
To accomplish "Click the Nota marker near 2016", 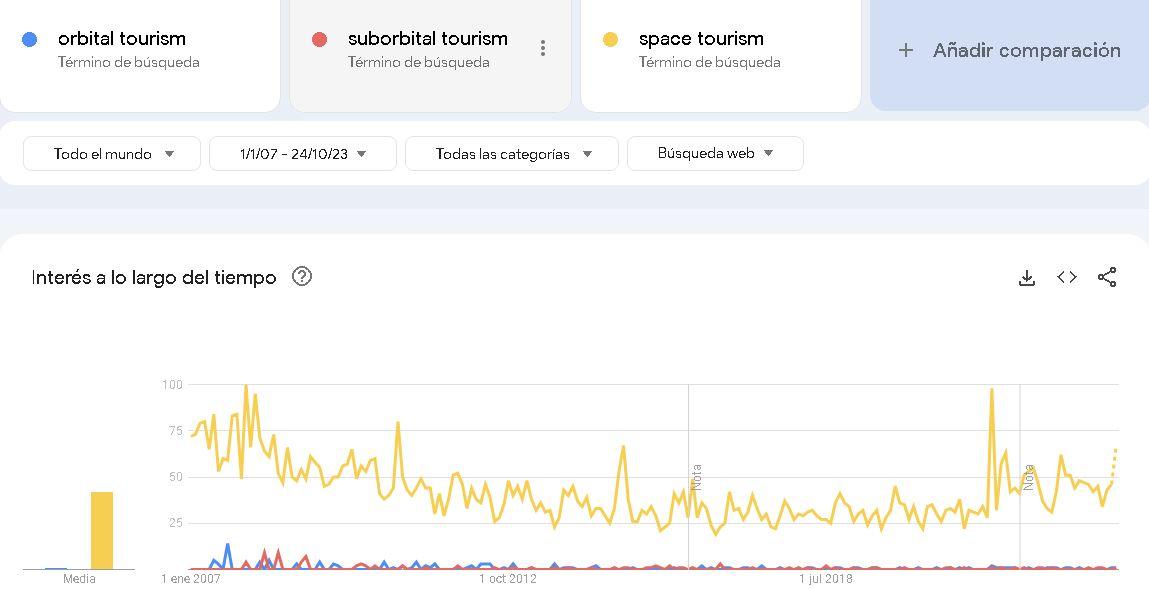I will (x=696, y=477).
